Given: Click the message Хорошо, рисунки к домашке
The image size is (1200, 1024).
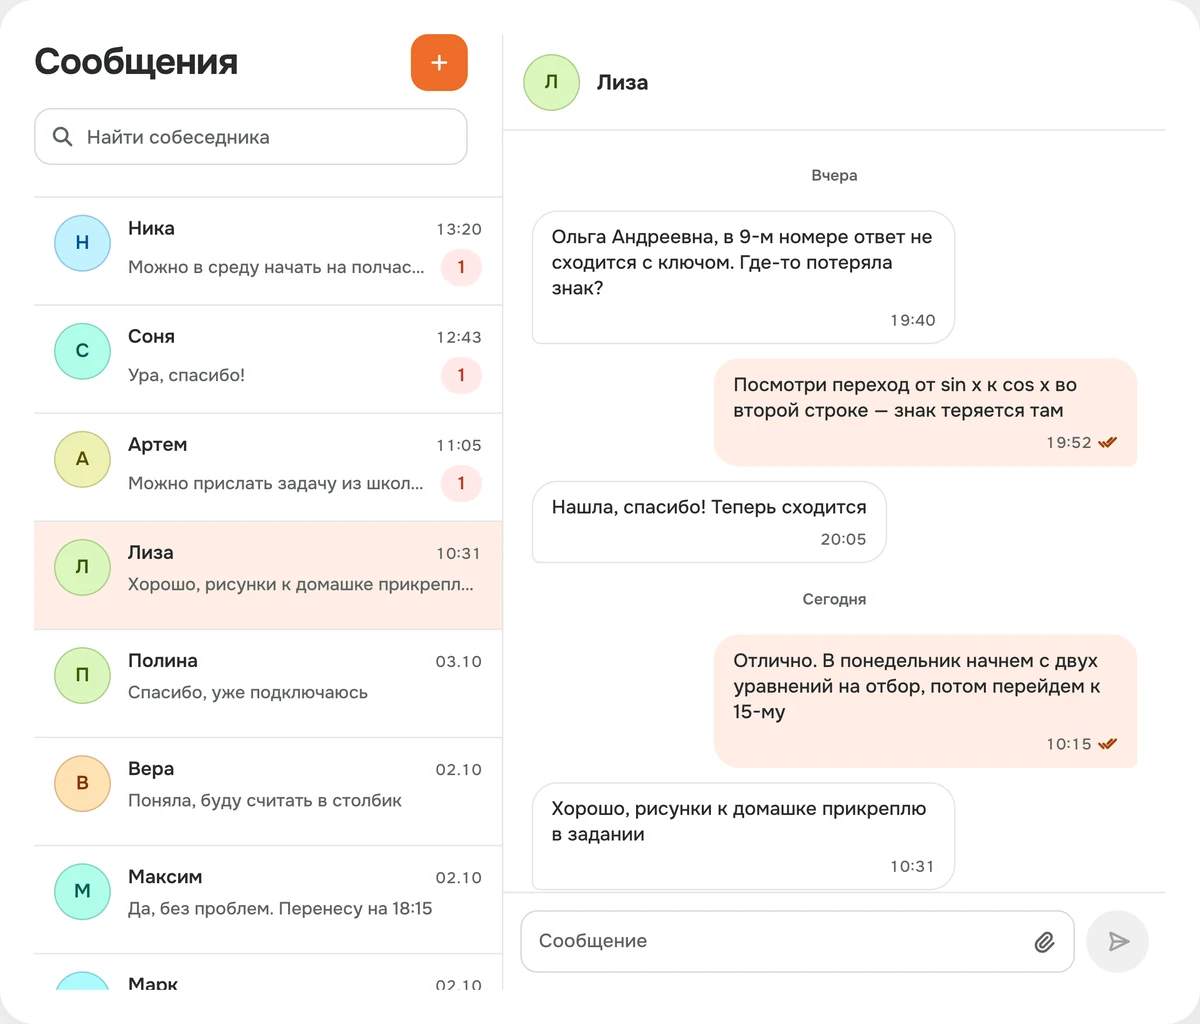Looking at the screenshot, I should (743, 836).
